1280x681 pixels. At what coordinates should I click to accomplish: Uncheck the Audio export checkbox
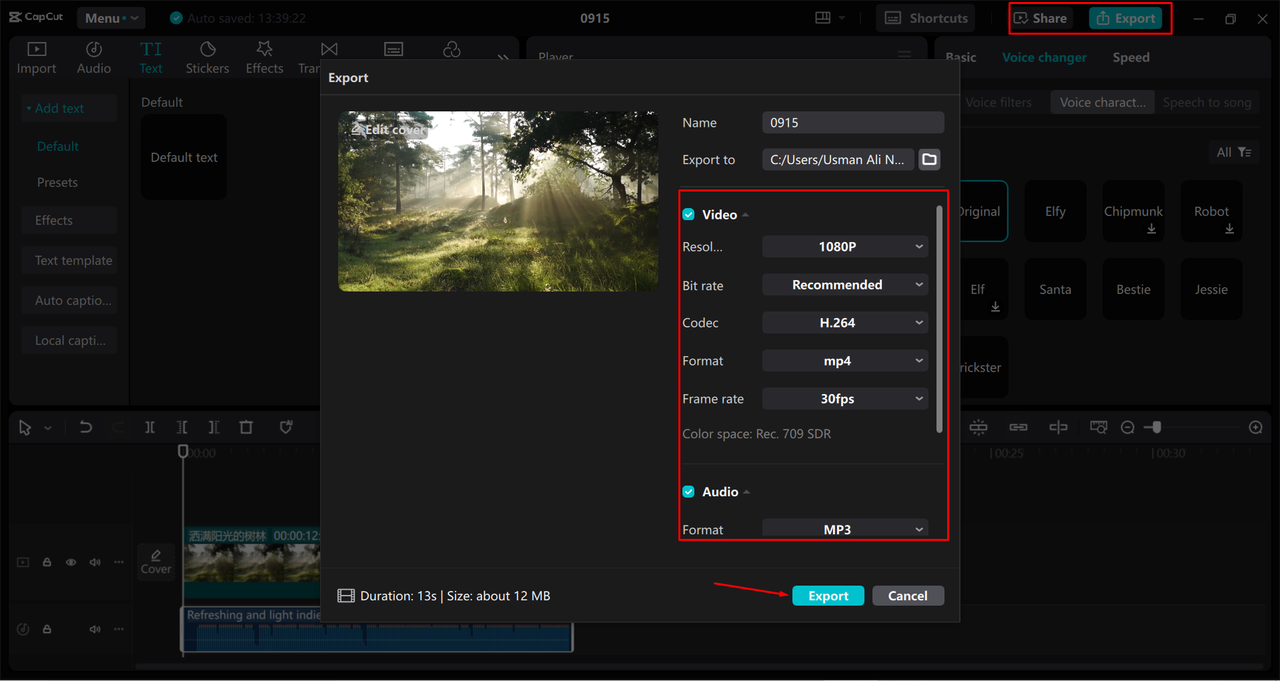(x=688, y=492)
